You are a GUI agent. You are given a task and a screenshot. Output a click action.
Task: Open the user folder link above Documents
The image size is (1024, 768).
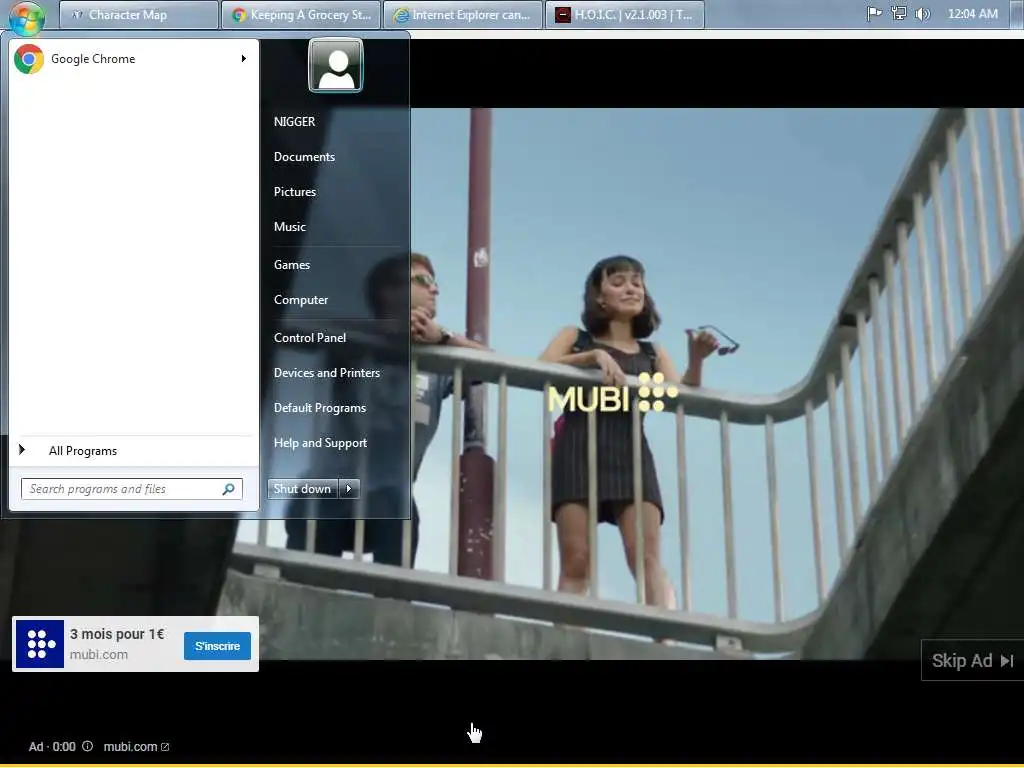[x=295, y=122]
